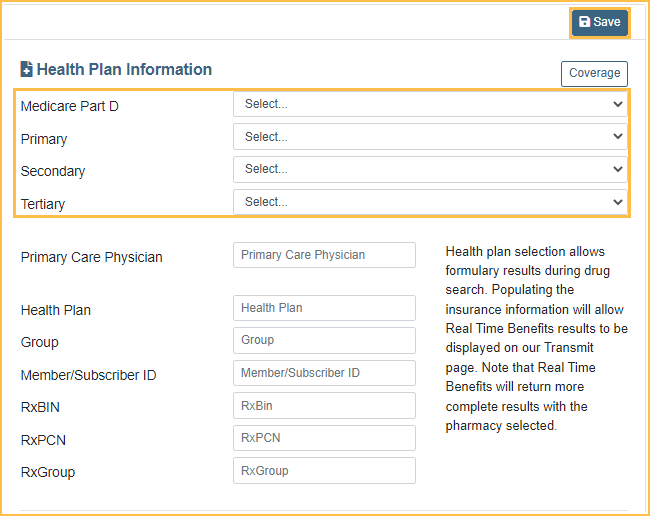
Task: Click the Primary dropdown chevron arrow
Action: point(617,137)
